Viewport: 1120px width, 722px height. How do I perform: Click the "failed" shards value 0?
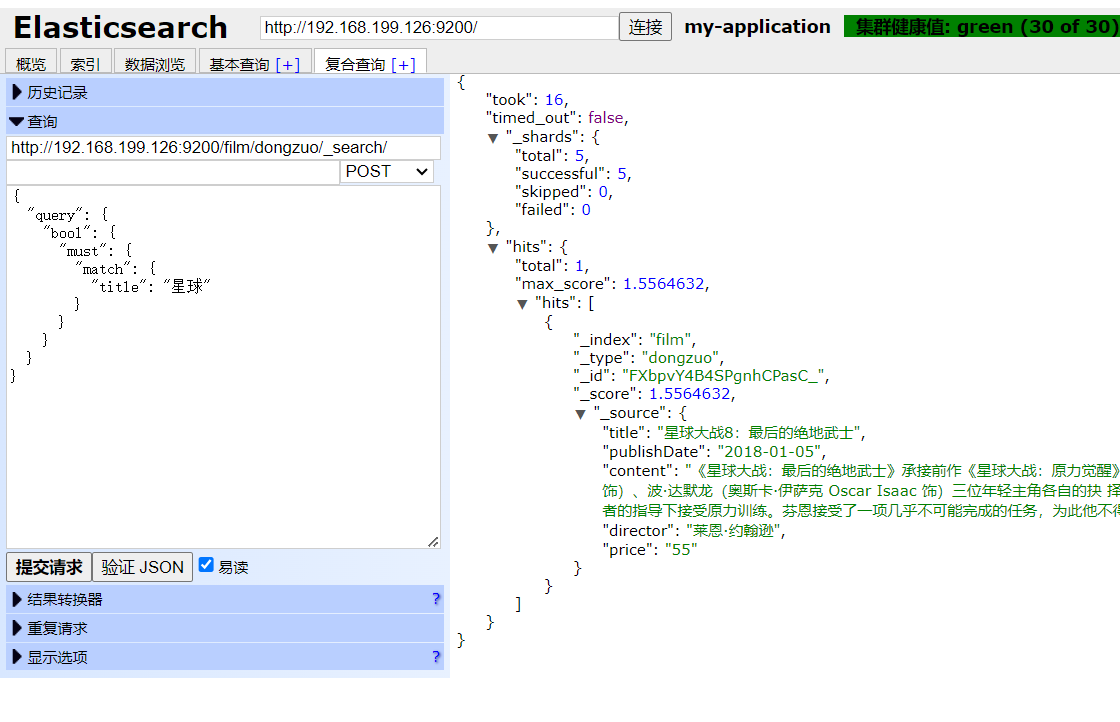[x=586, y=210]
